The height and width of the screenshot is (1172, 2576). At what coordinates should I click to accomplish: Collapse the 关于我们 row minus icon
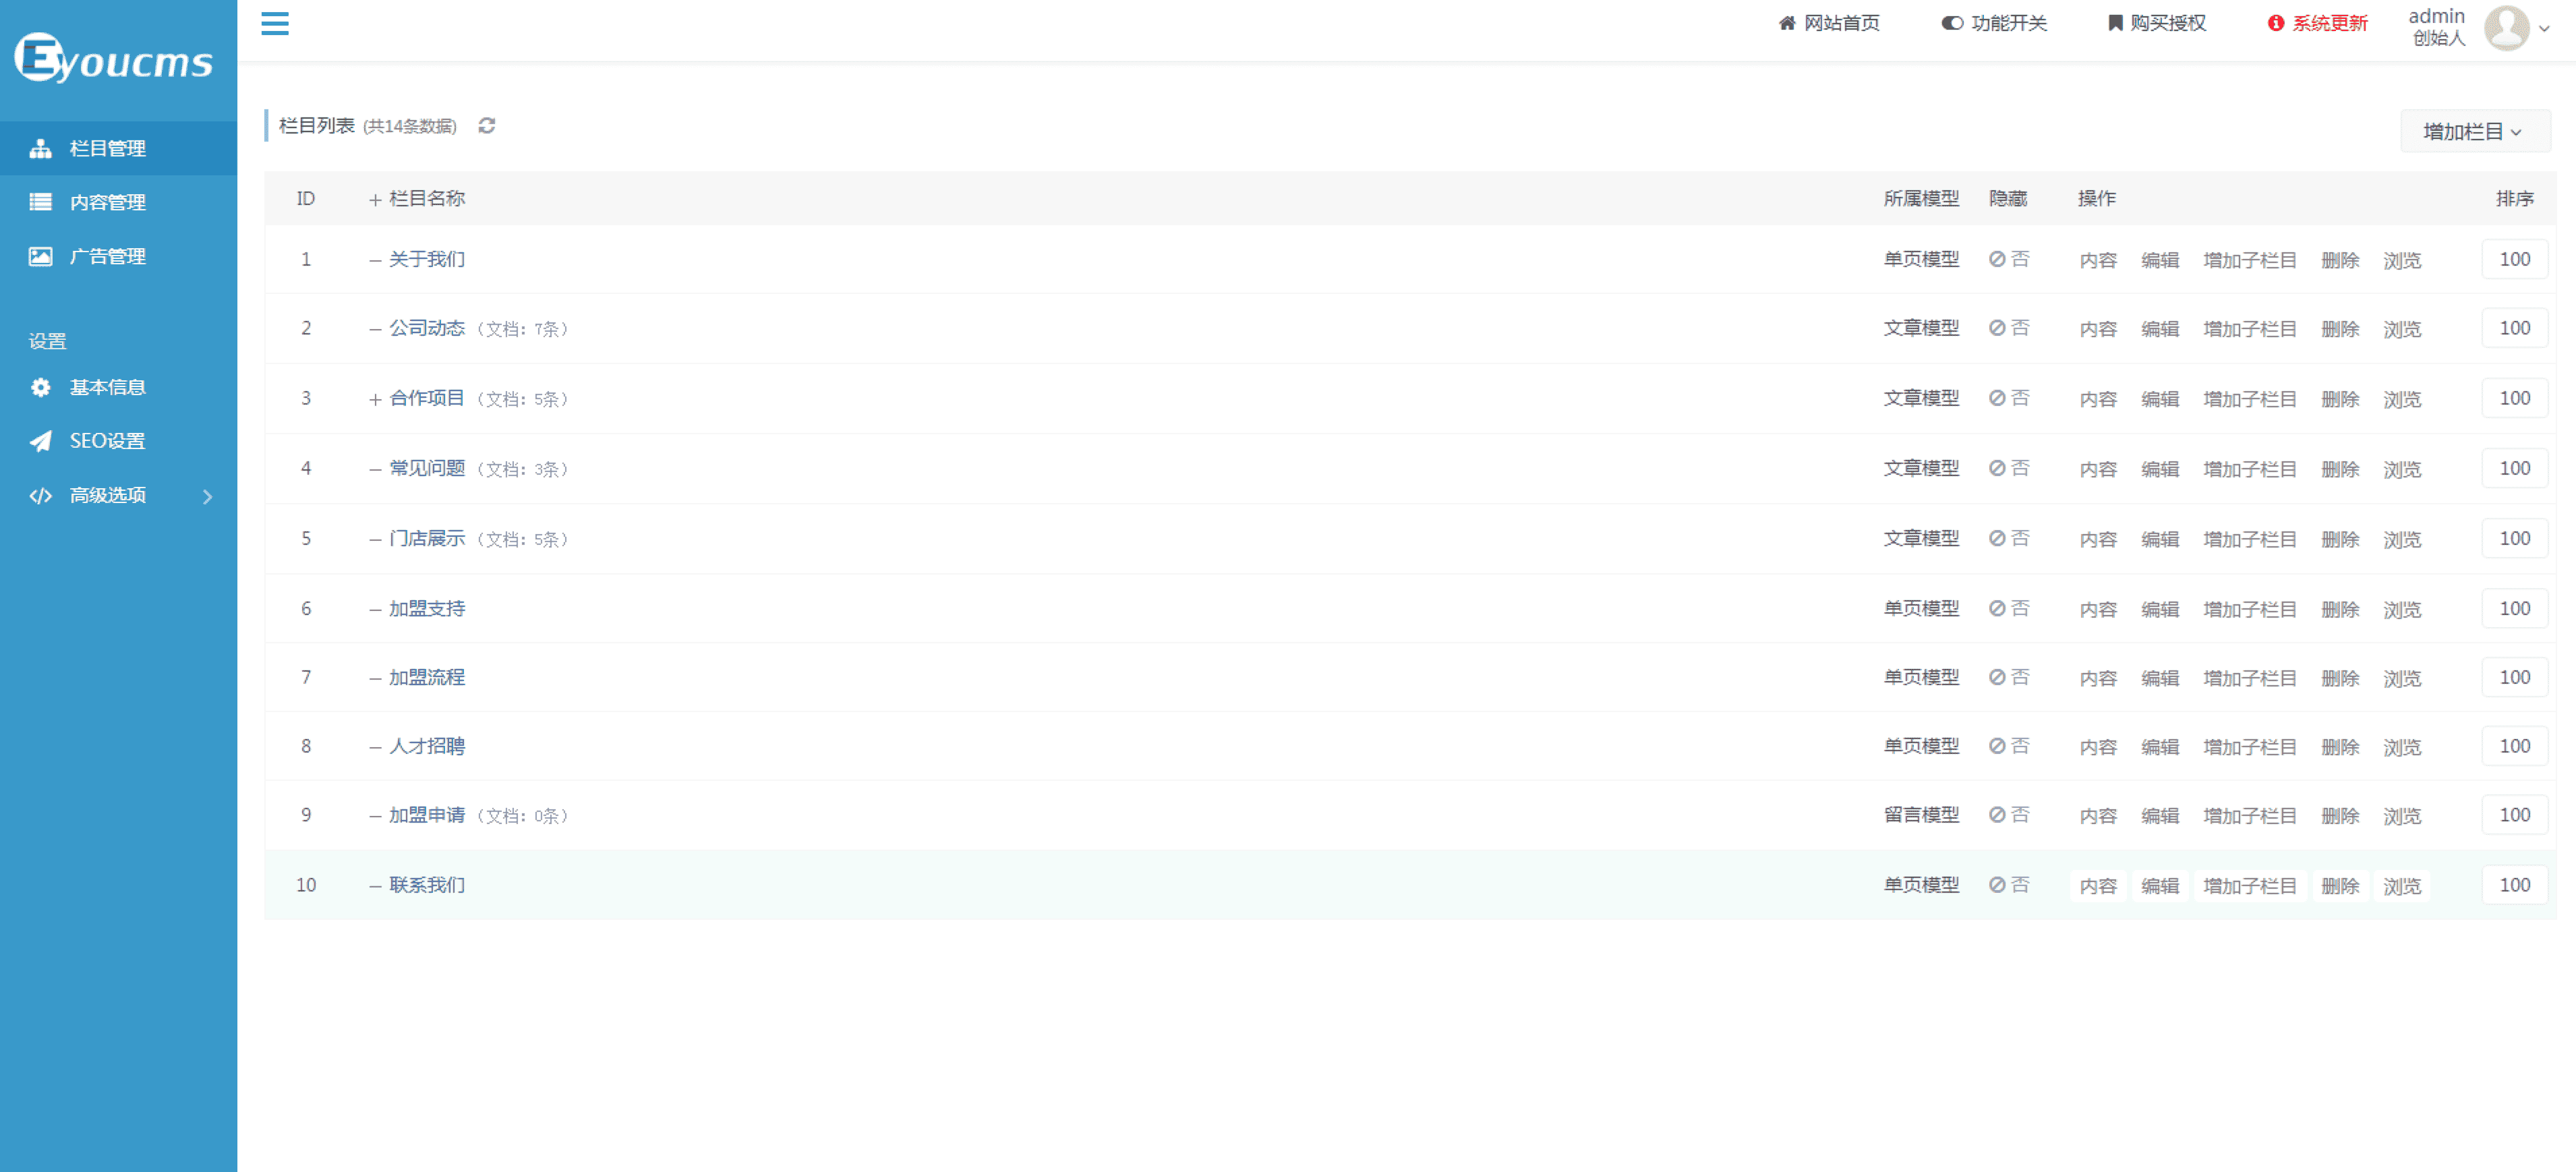pos(375,260)
